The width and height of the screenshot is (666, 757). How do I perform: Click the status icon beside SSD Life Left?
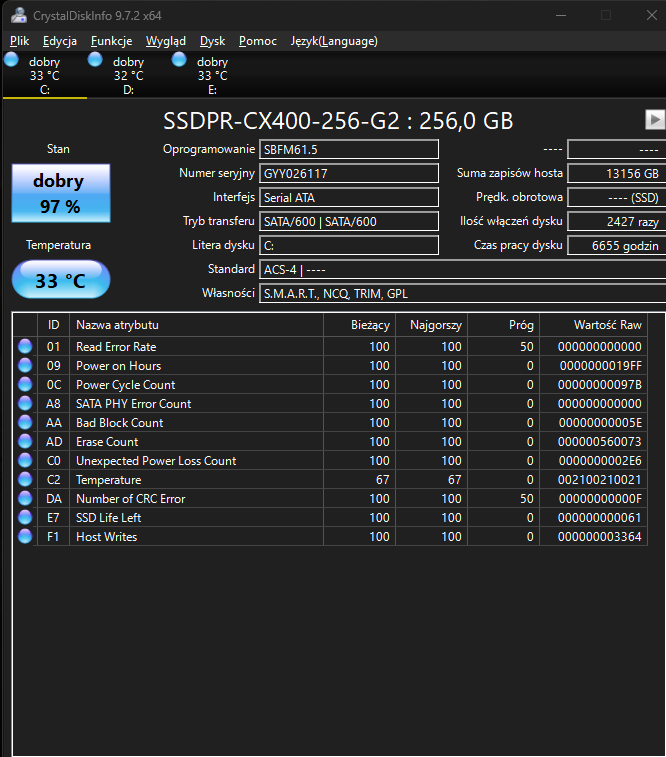coord(25,518)
